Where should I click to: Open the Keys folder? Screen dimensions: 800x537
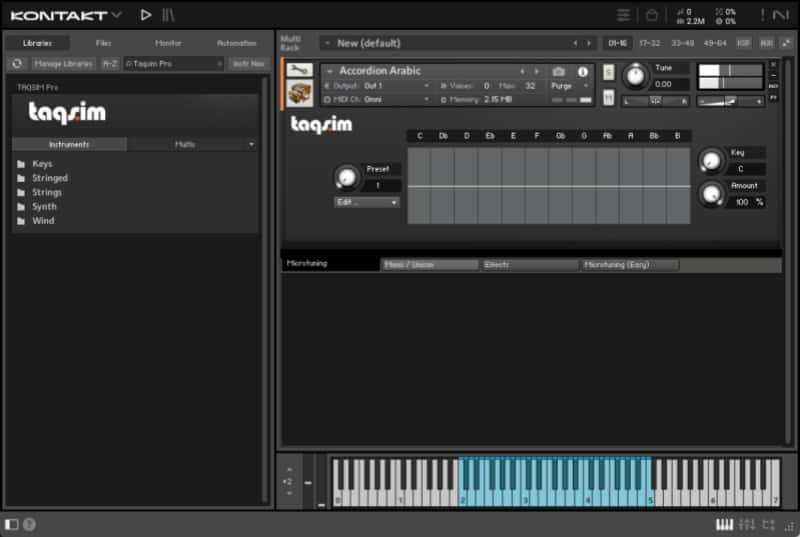[42, 164]
